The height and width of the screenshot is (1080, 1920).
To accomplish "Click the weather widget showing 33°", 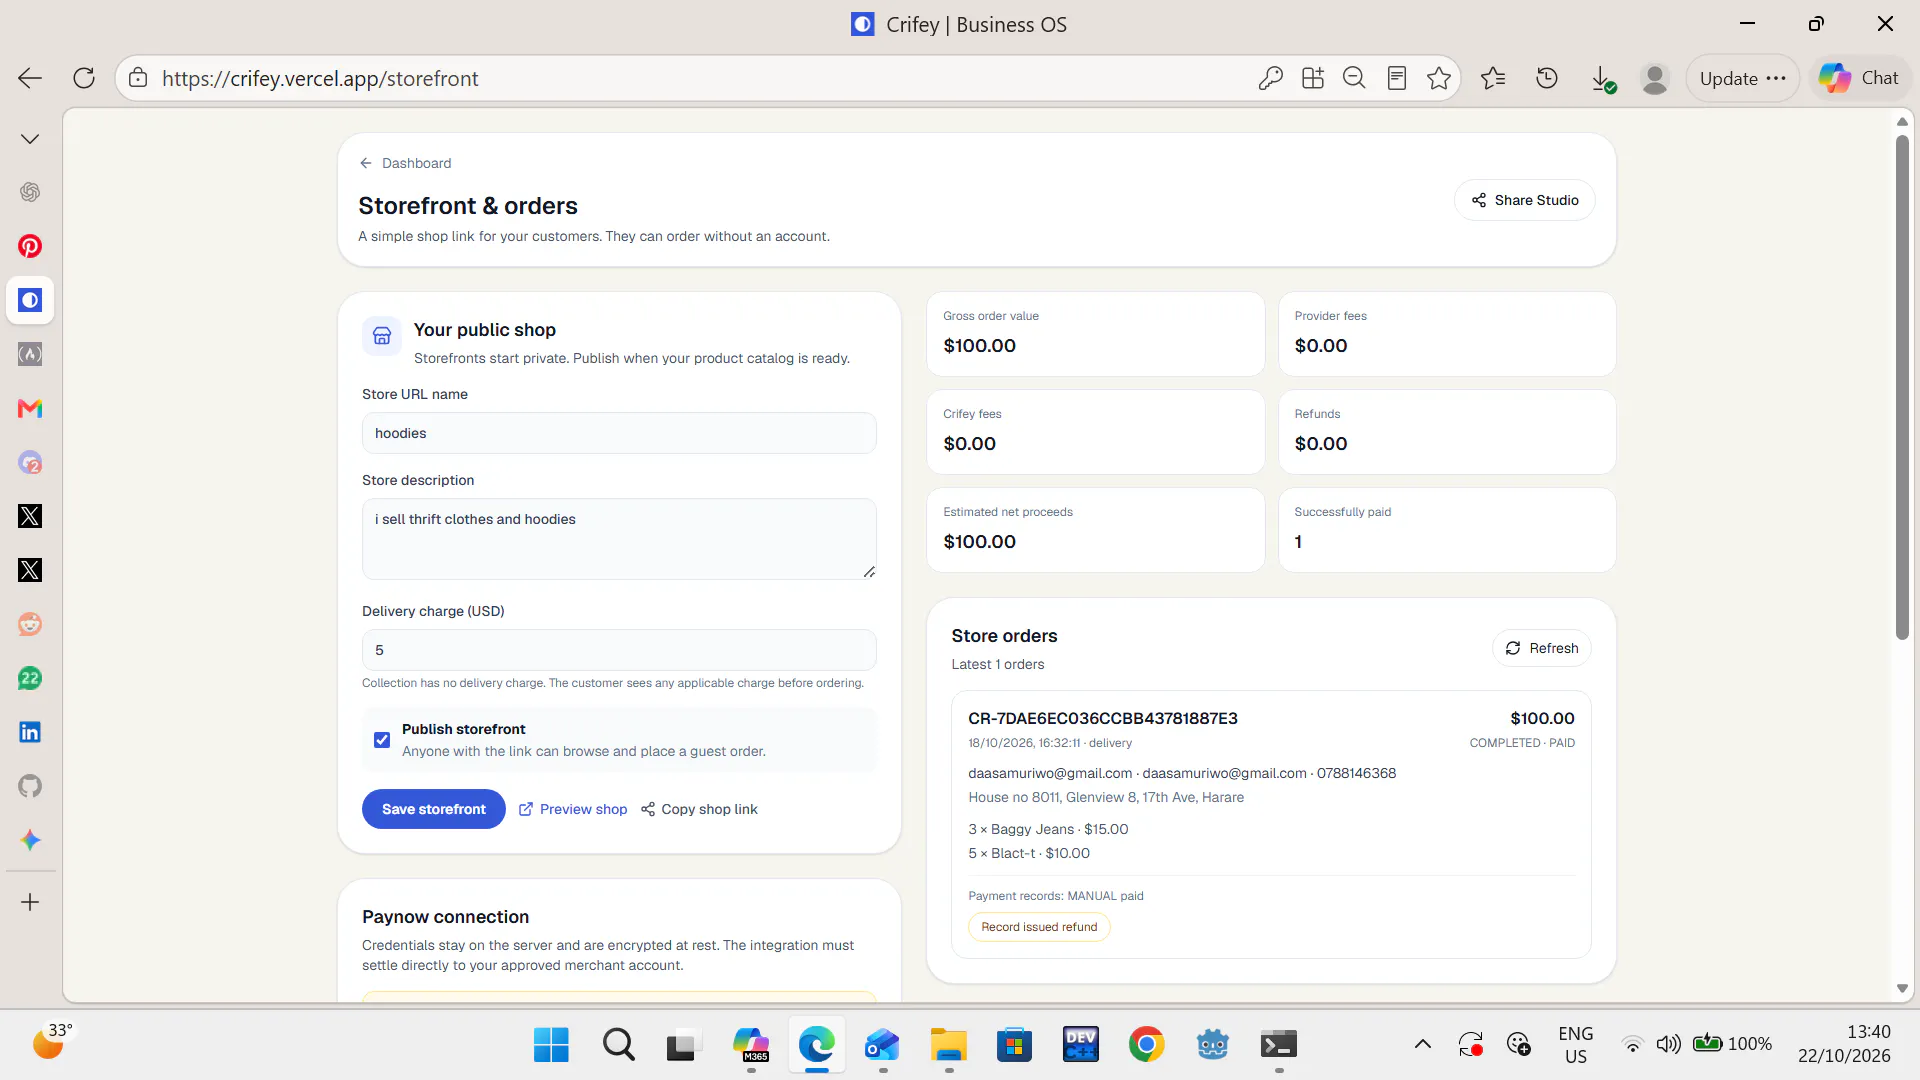I will [x=52, y=1042].
